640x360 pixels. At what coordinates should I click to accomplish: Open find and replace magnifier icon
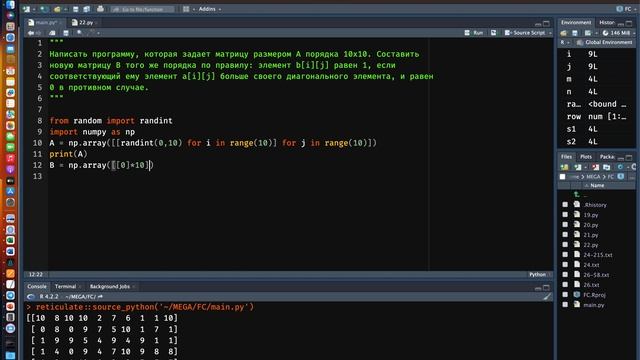pyautogui.click(x=80, y=33)
